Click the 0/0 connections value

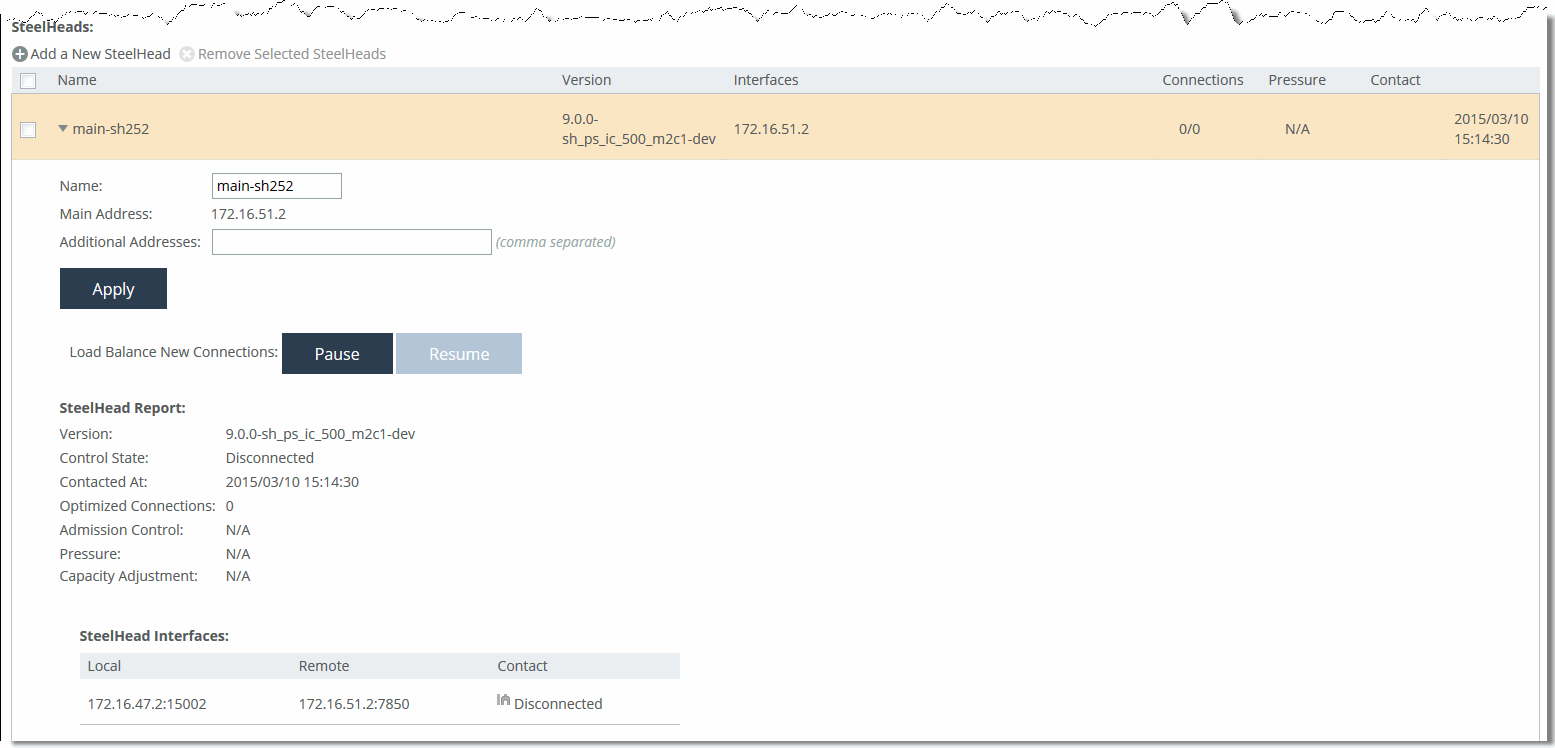(1189, 129)
